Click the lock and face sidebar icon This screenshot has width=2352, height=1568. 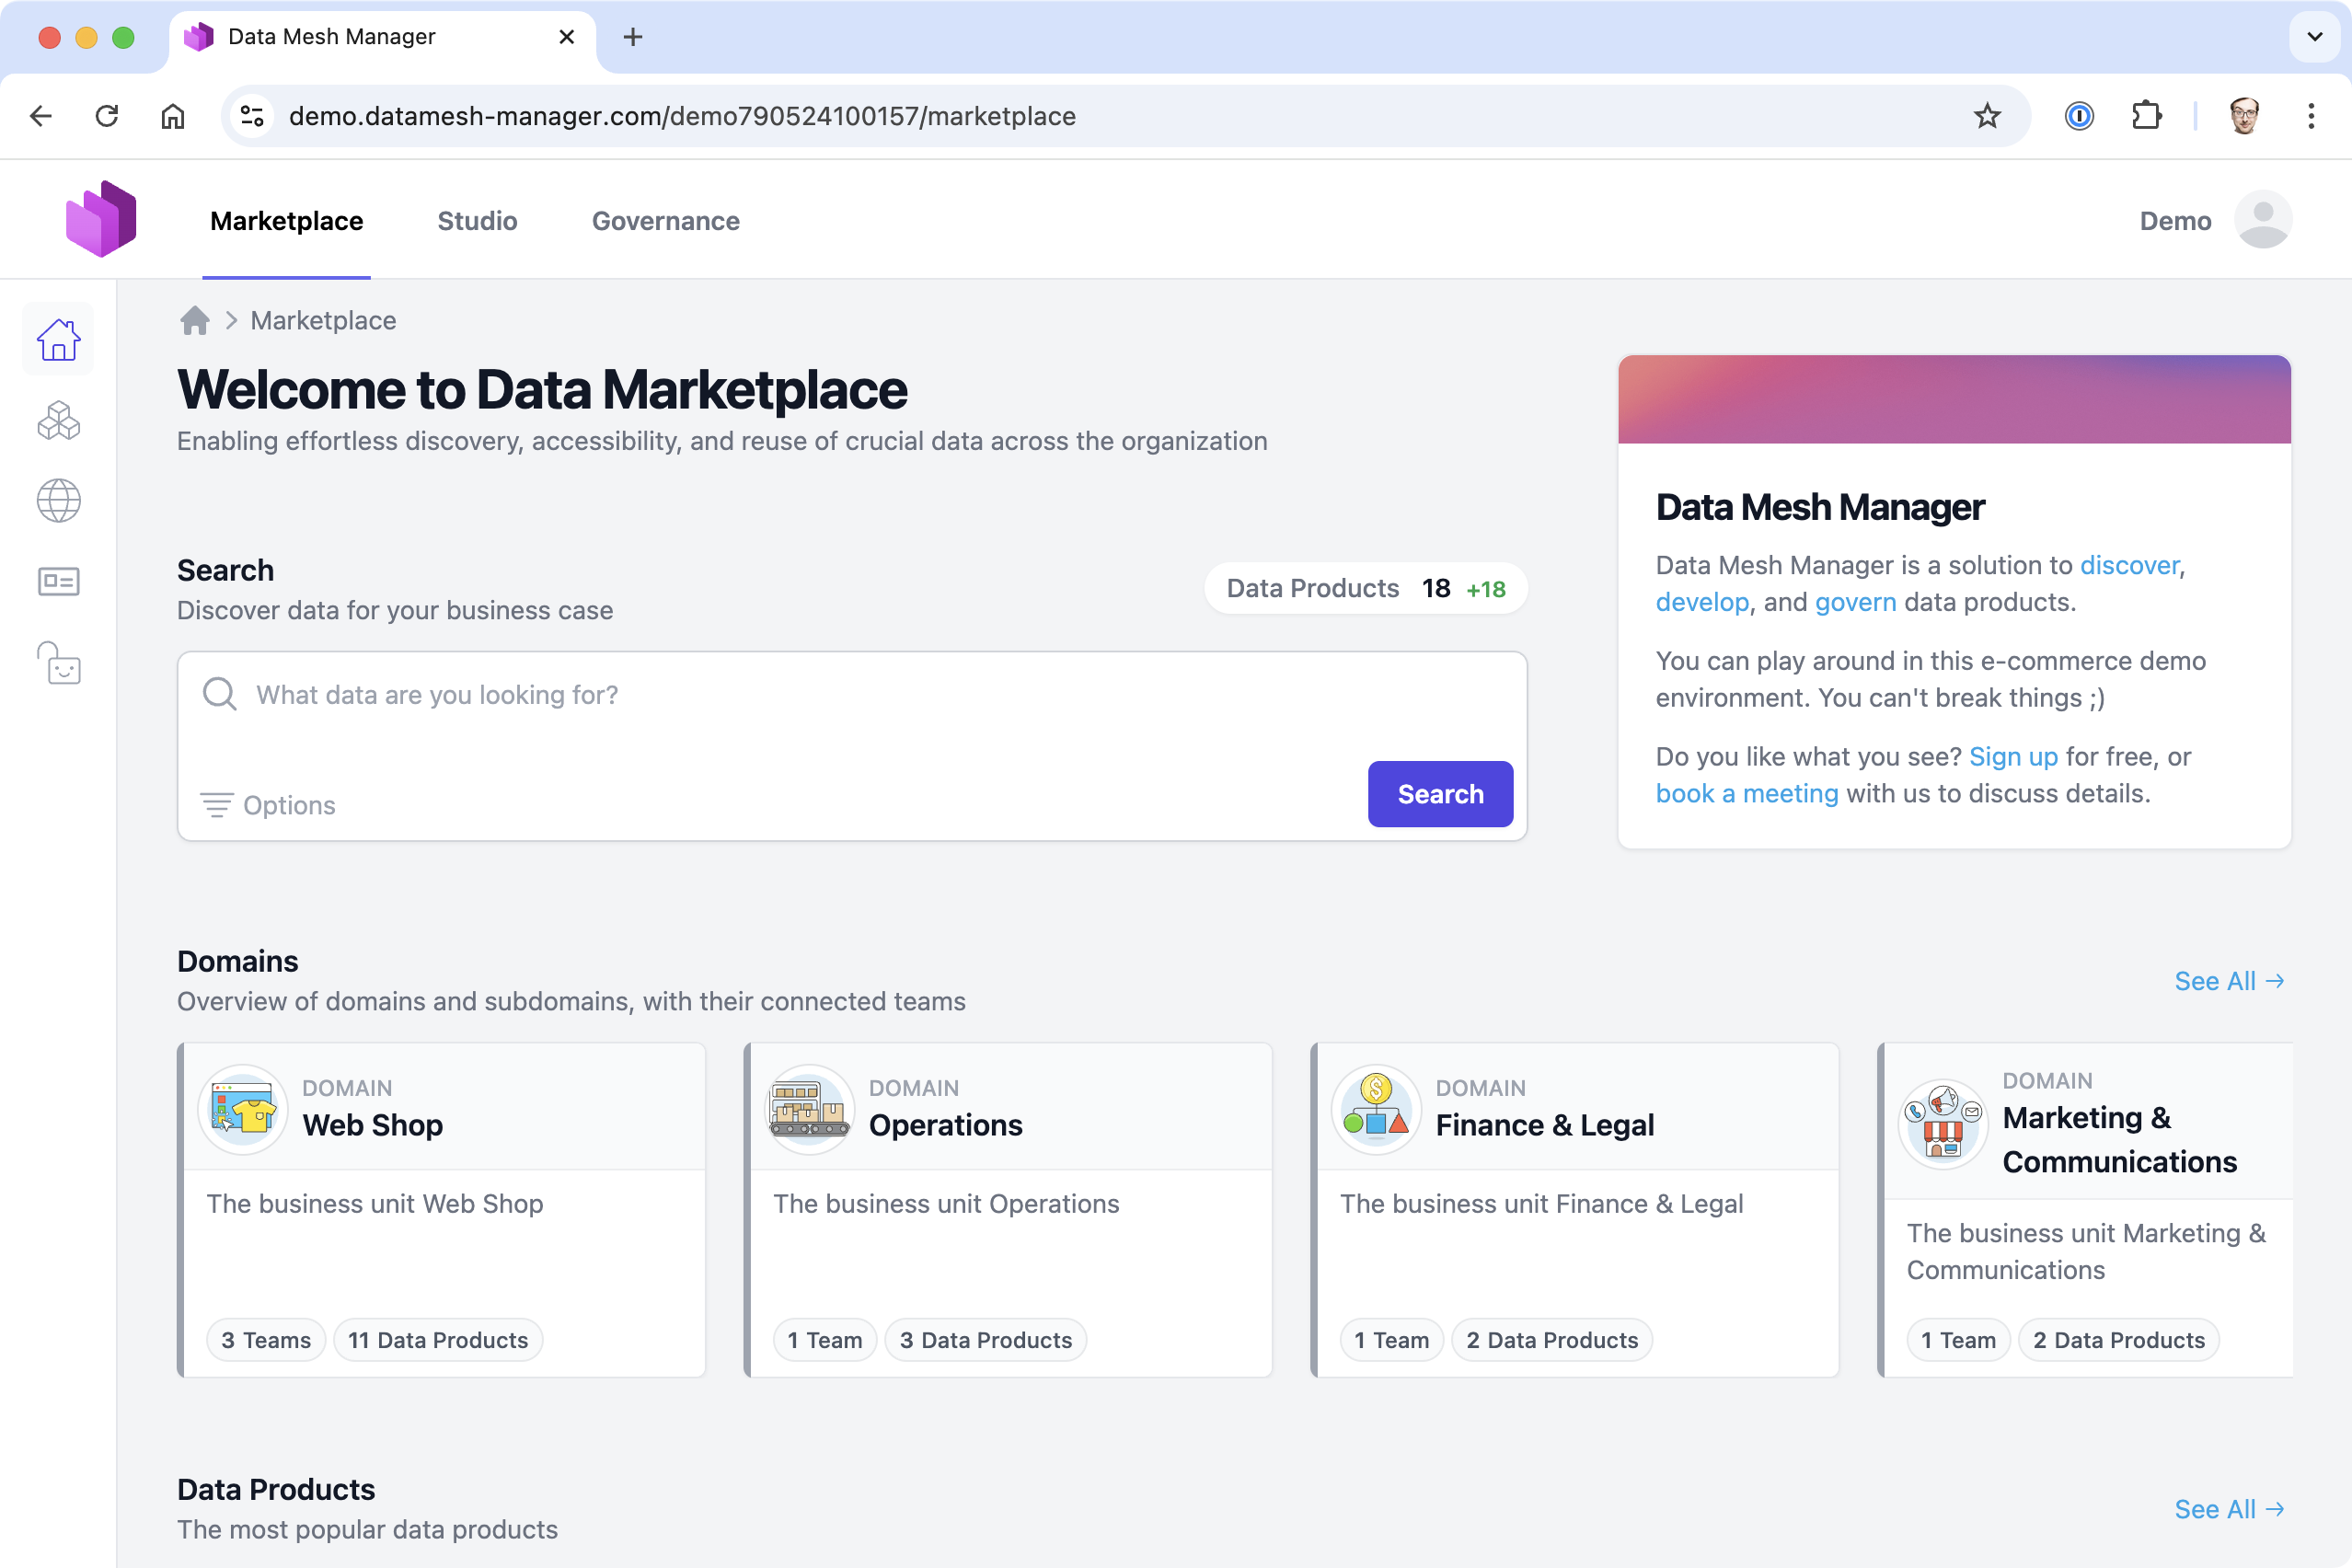click(x=59, y=663)
